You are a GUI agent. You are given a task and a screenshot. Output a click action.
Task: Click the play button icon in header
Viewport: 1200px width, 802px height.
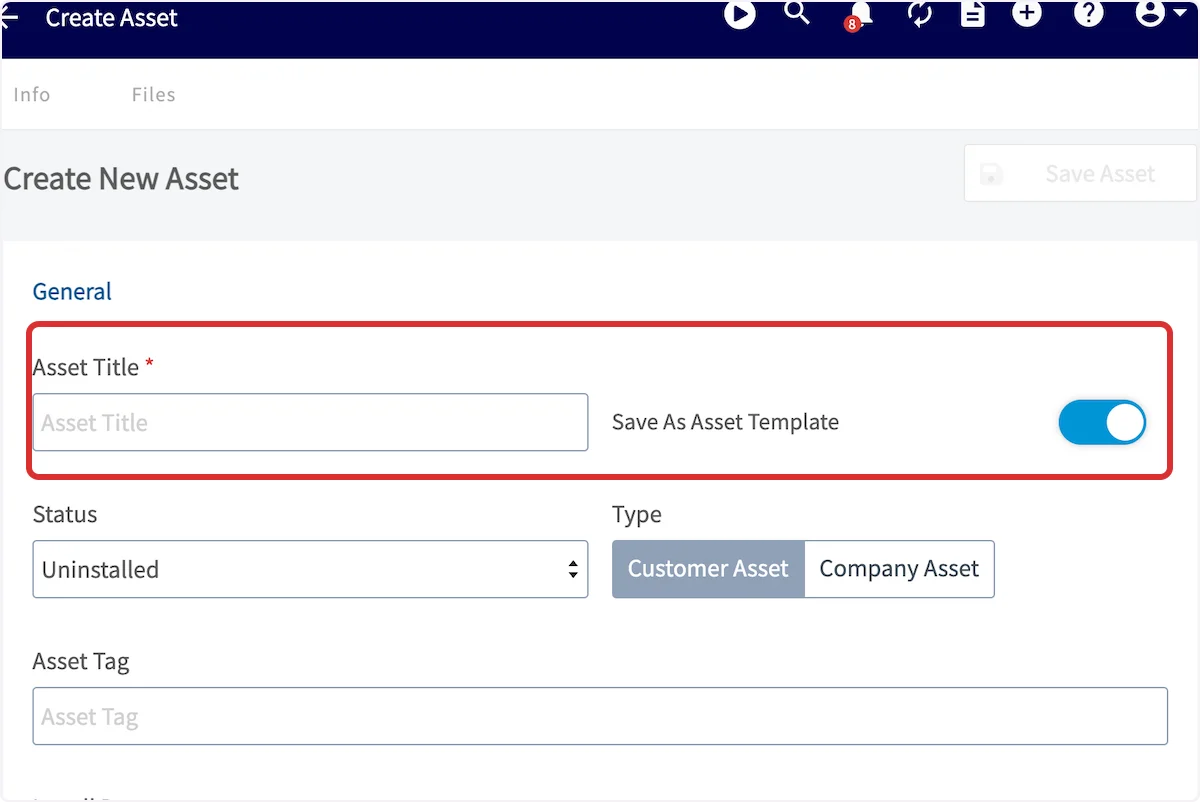(740, 14)
